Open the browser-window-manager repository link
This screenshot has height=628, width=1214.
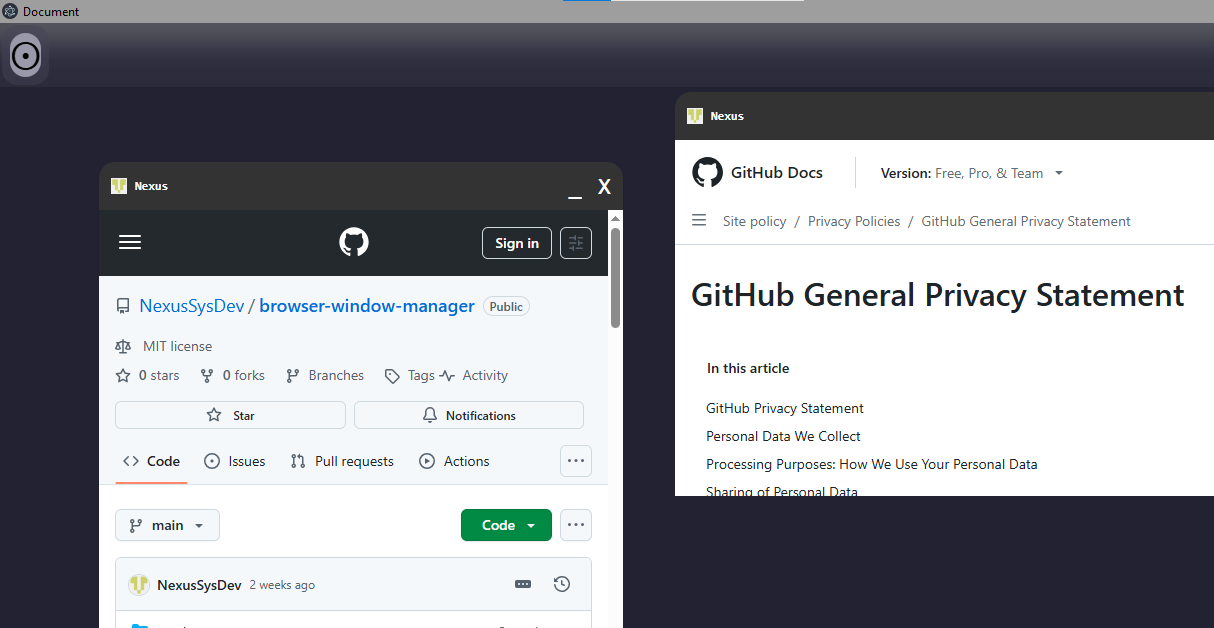(x=367, y=306)
